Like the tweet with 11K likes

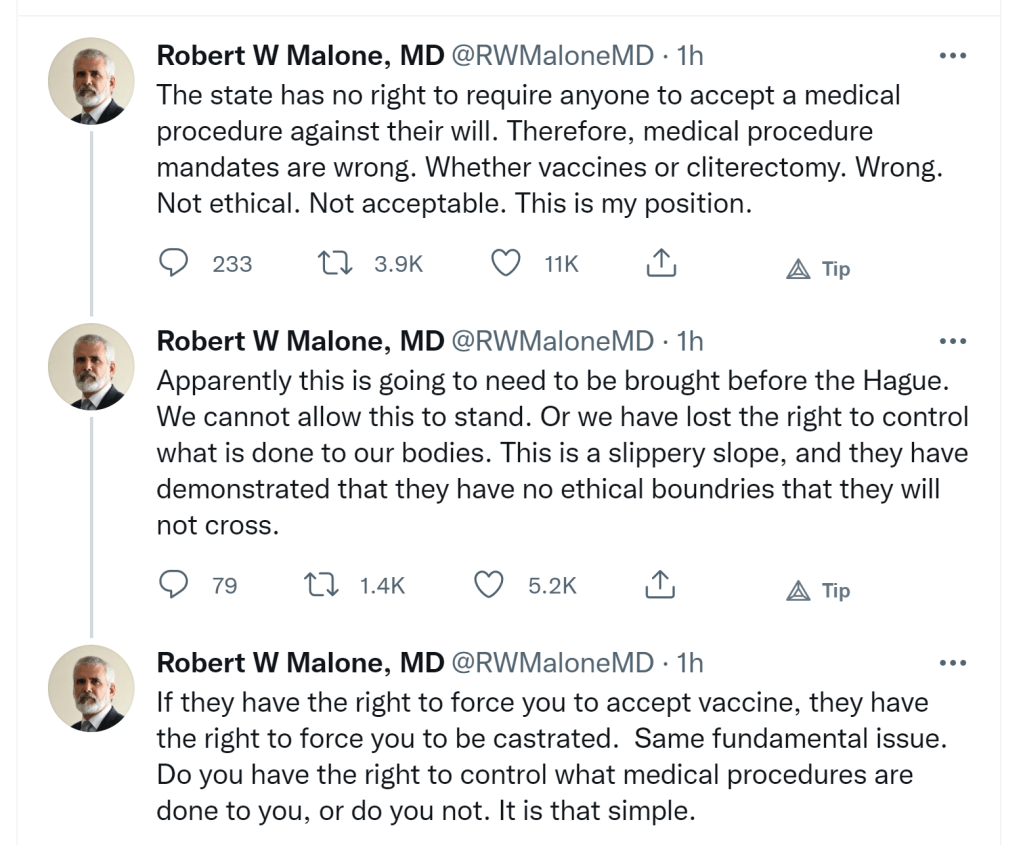pos(507,263)
